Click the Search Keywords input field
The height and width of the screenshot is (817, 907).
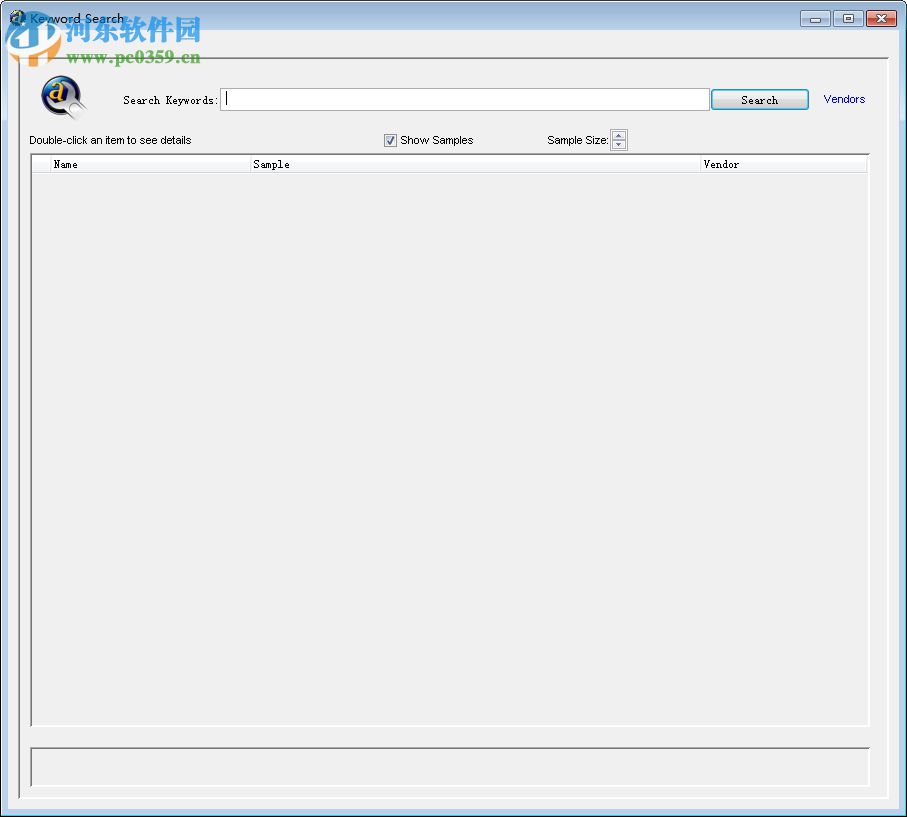464,100
